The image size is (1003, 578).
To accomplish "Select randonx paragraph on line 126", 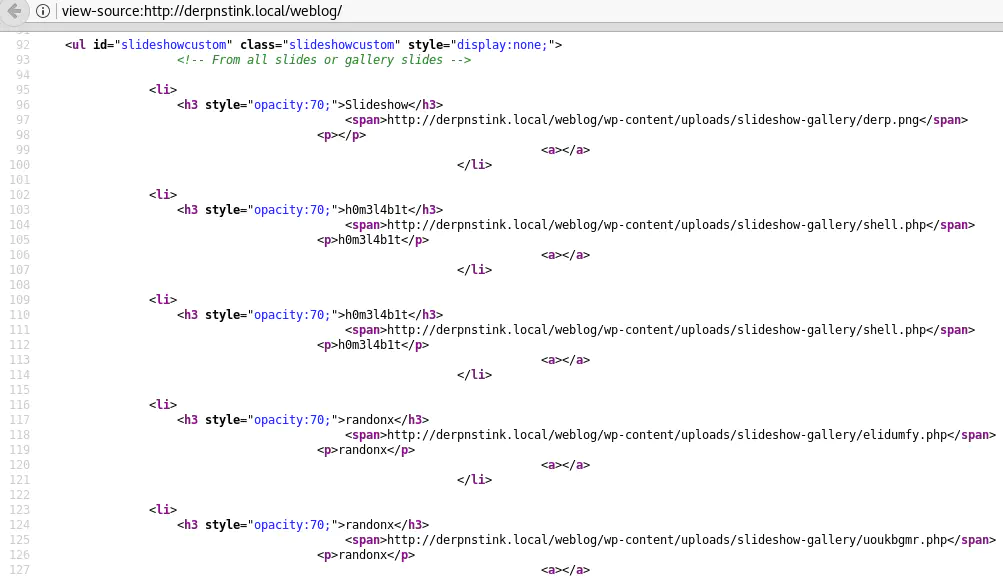I will 362,554.
